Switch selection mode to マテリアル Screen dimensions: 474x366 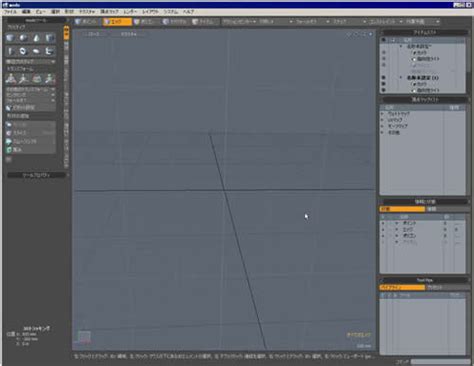point(176,22)
